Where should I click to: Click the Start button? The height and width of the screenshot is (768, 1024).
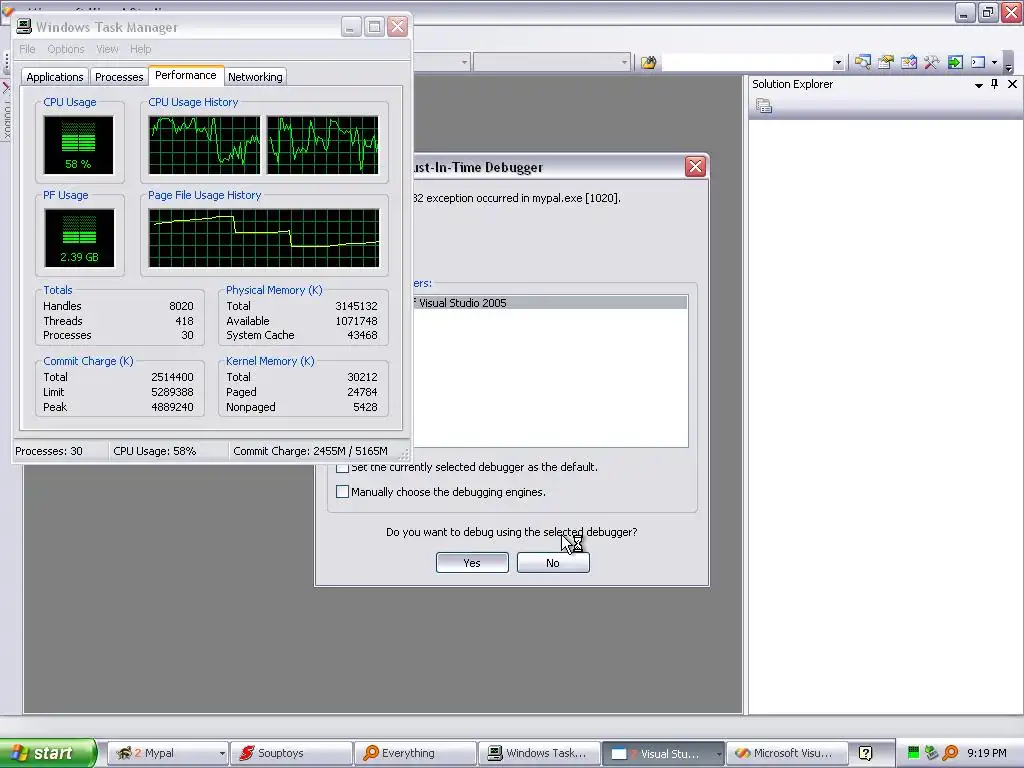[48, 753]
